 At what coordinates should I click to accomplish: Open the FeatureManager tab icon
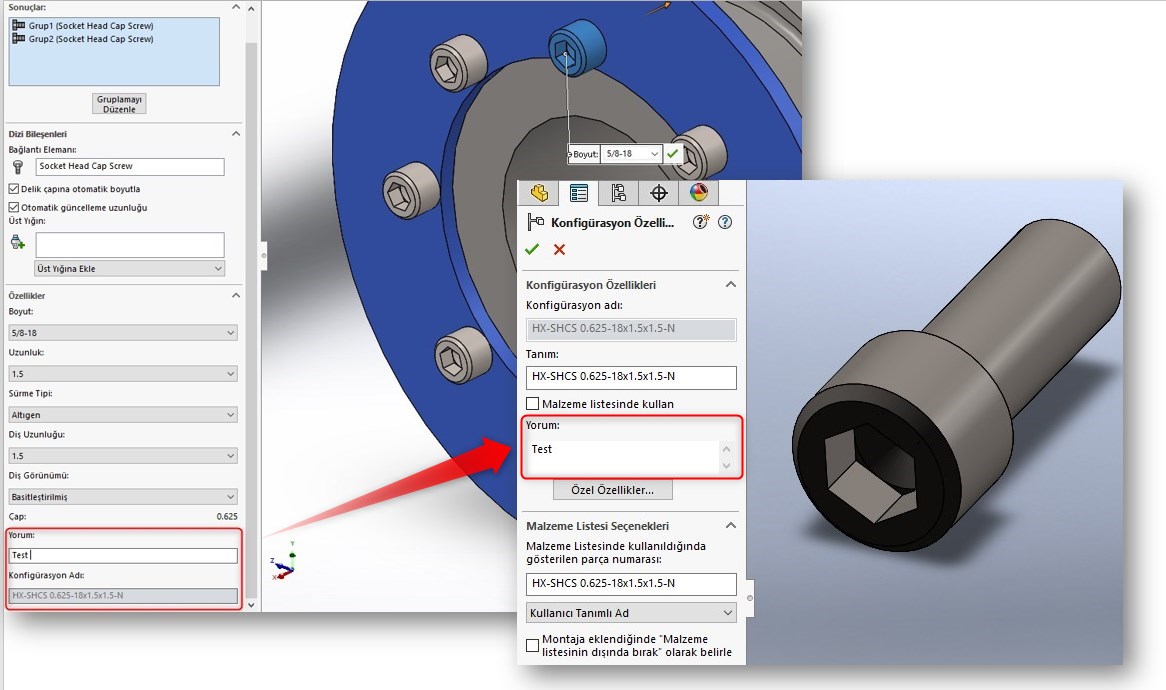(539, 193)
